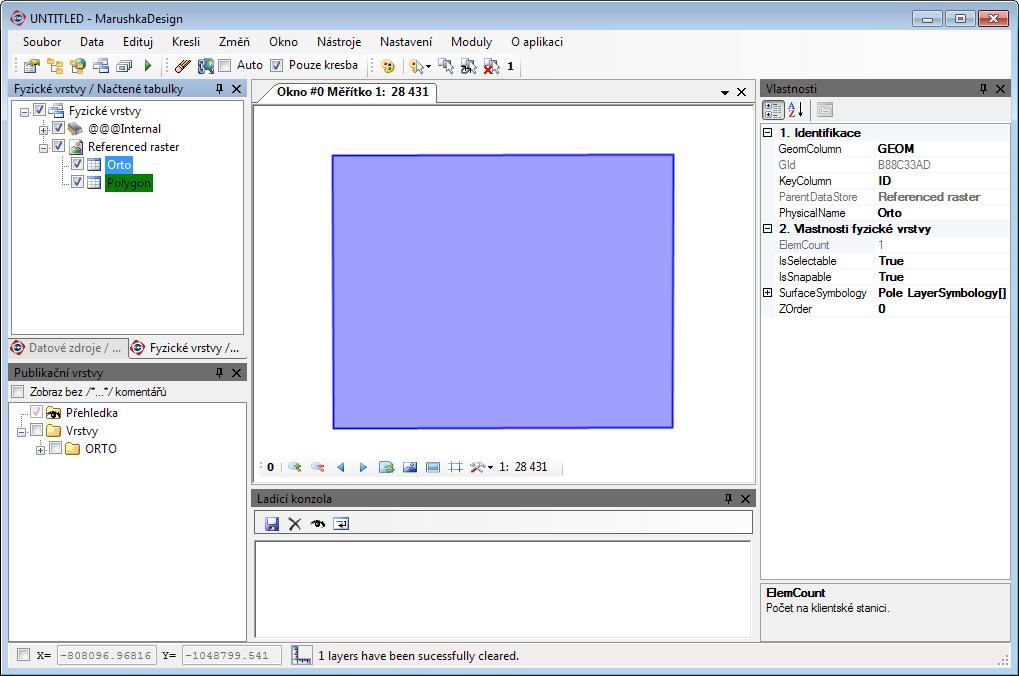Go to previous view with left arrow

pyautogui.click(x=341, y=467)
